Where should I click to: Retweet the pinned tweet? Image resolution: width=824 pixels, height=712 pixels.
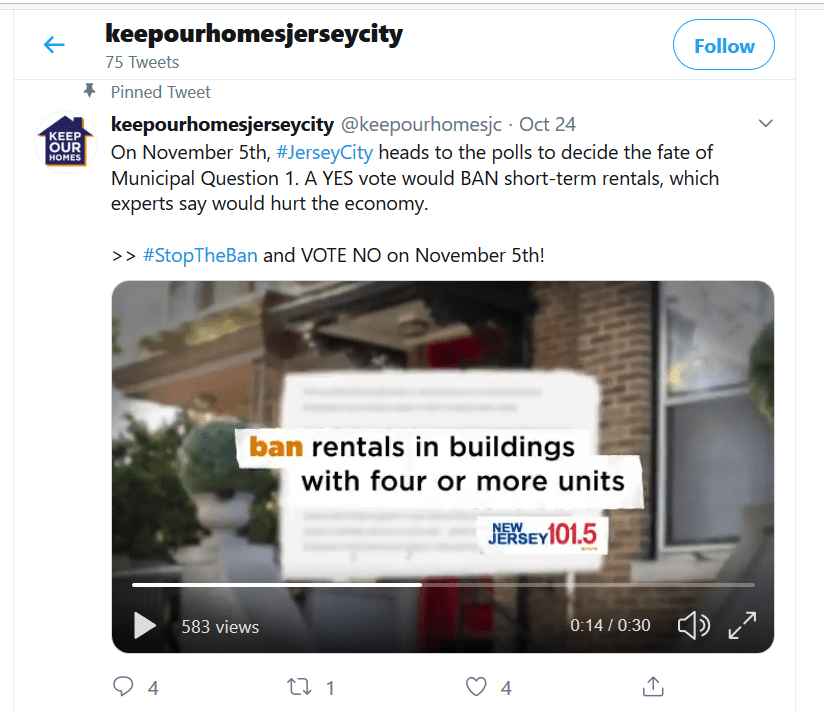[x=299, y=687]
